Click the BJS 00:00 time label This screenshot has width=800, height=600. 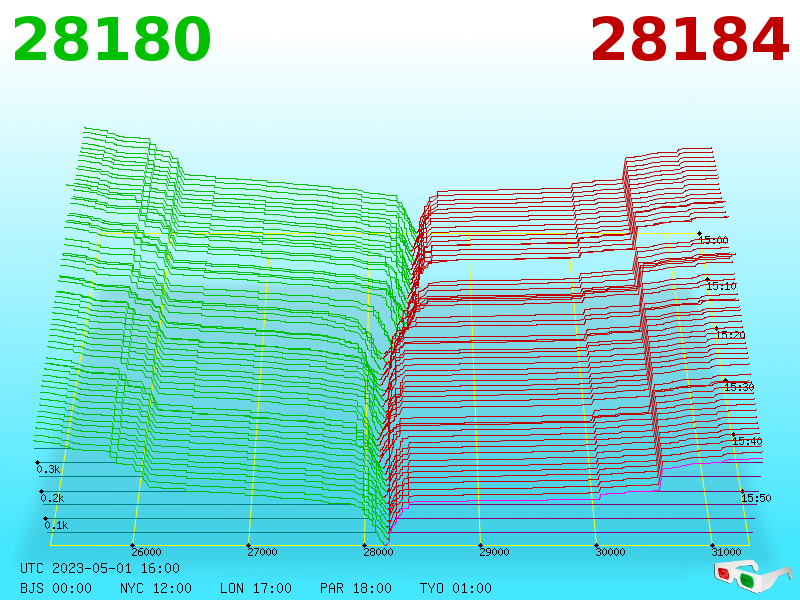(56, 588)
